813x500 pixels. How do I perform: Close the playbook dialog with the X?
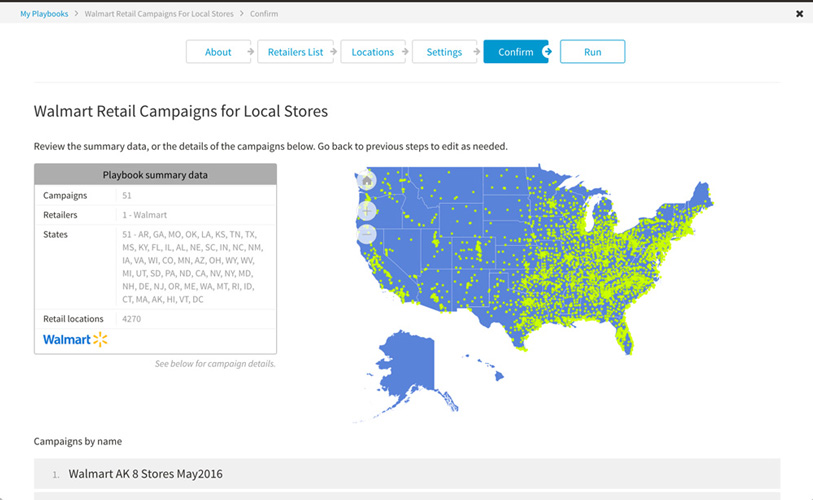pyautogui.click(x=799, y=14)
